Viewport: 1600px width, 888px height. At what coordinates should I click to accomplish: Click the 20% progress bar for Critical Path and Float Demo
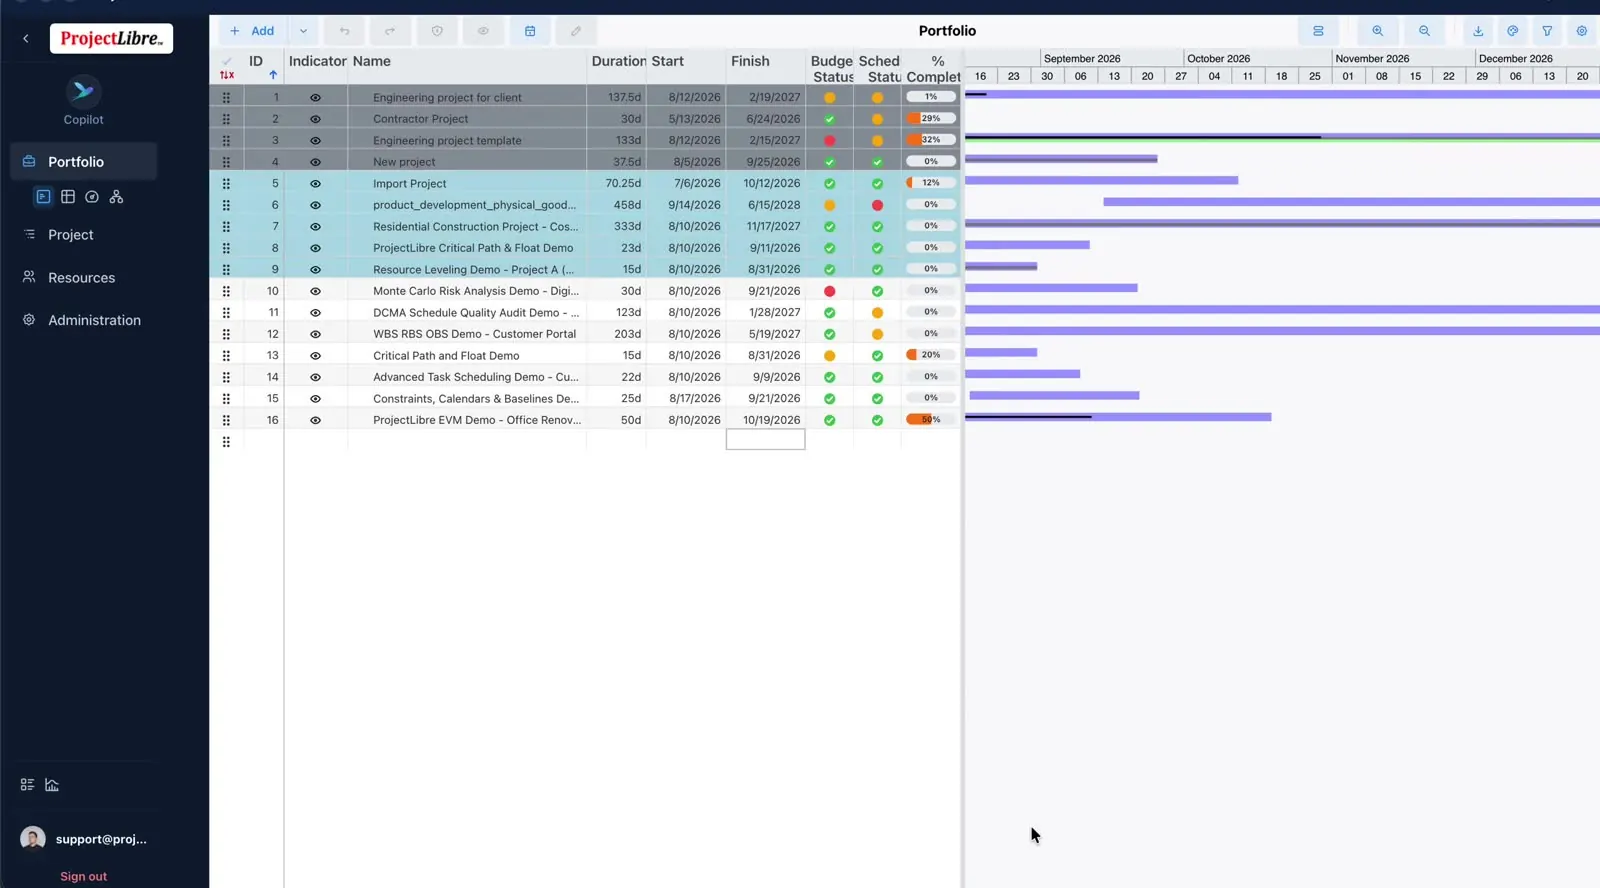tap(931, 355)
